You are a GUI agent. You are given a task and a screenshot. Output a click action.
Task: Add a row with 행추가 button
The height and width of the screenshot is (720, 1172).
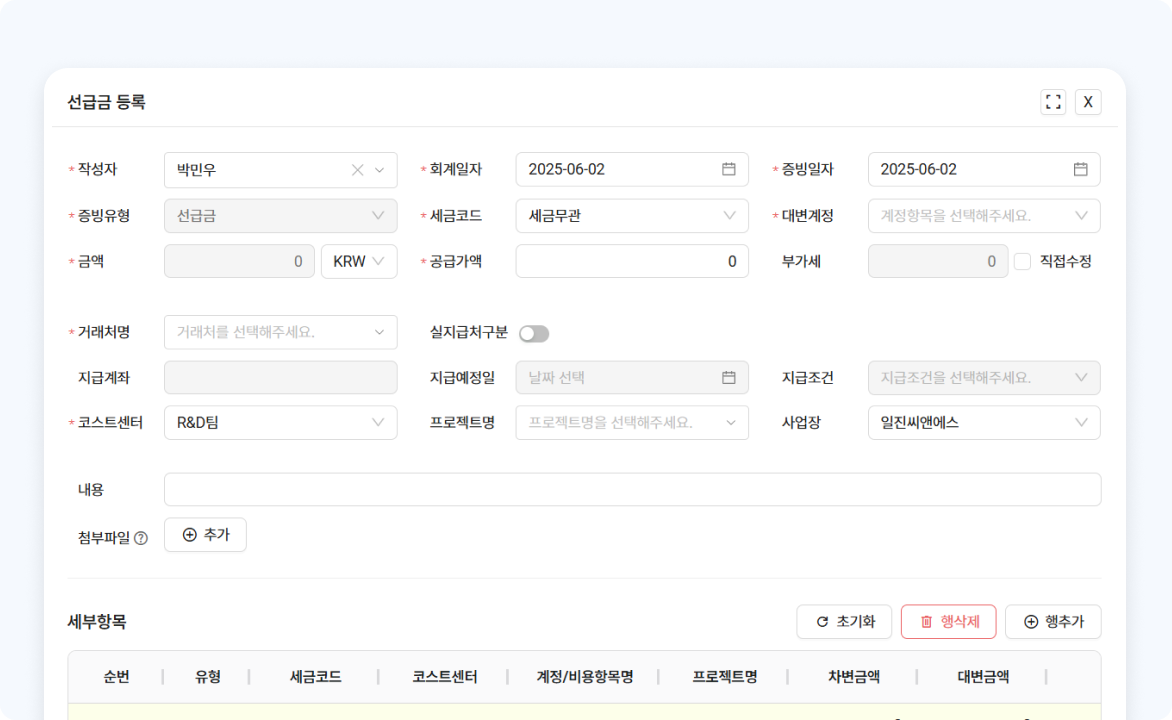(x=1053, y=622)
